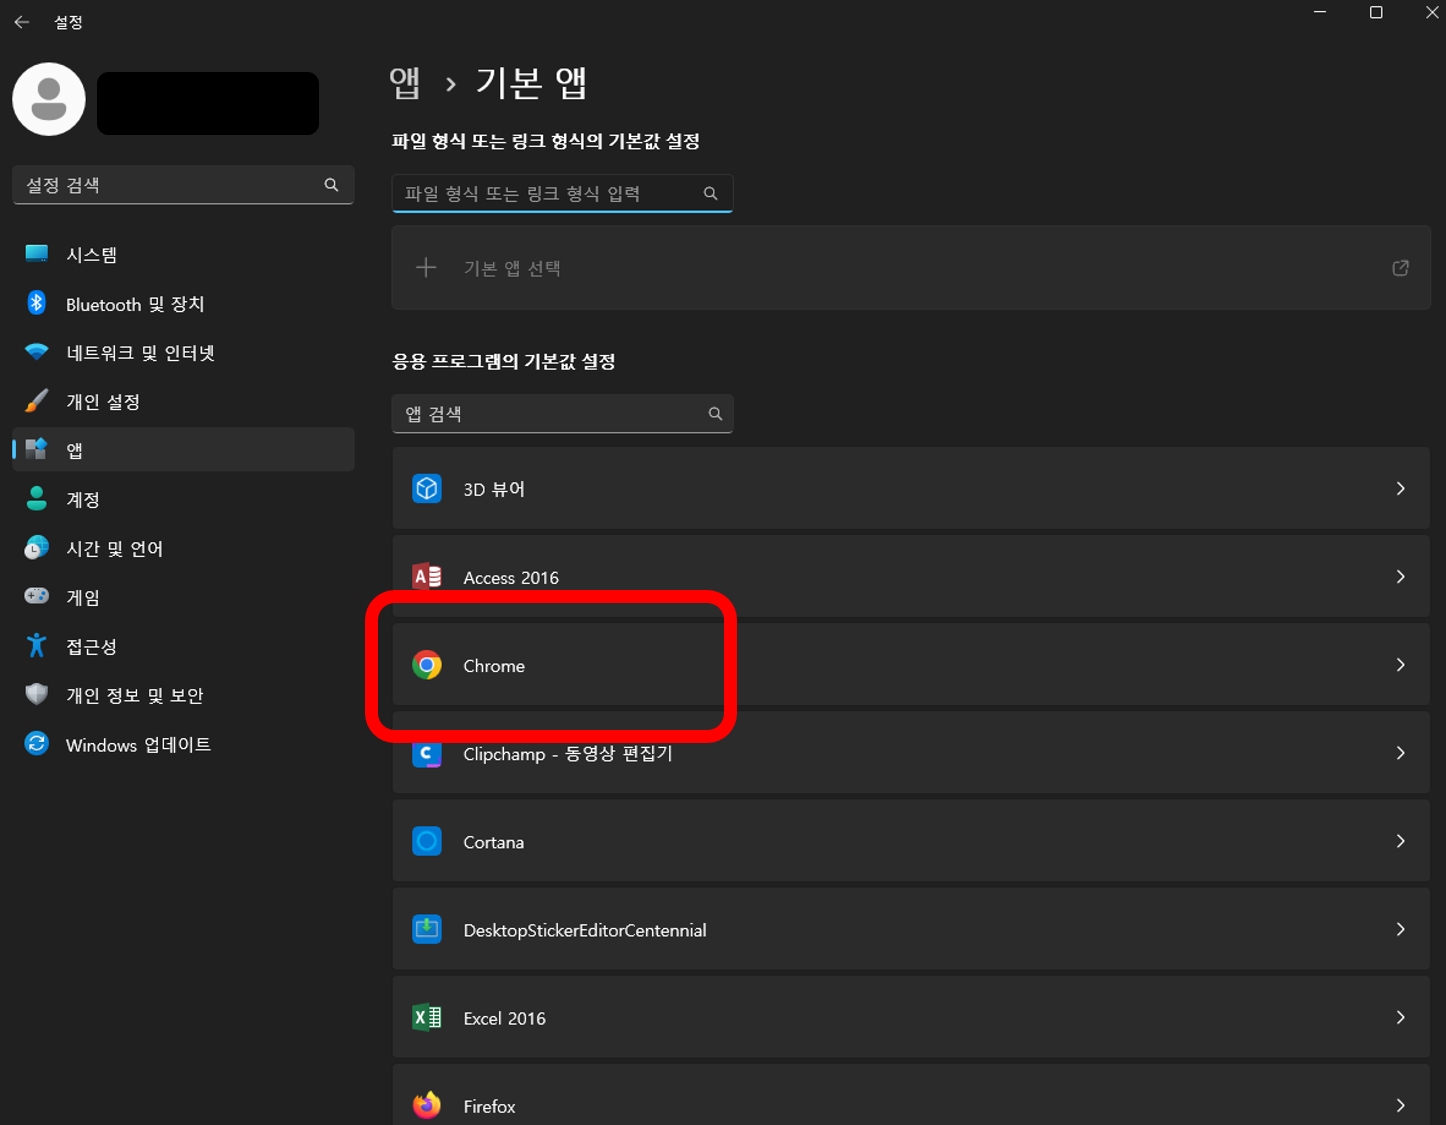This screenshot has width=1446, height=1125.
Task: Expand the Firefox row chevron
Action: [x=1401, y=1105]
